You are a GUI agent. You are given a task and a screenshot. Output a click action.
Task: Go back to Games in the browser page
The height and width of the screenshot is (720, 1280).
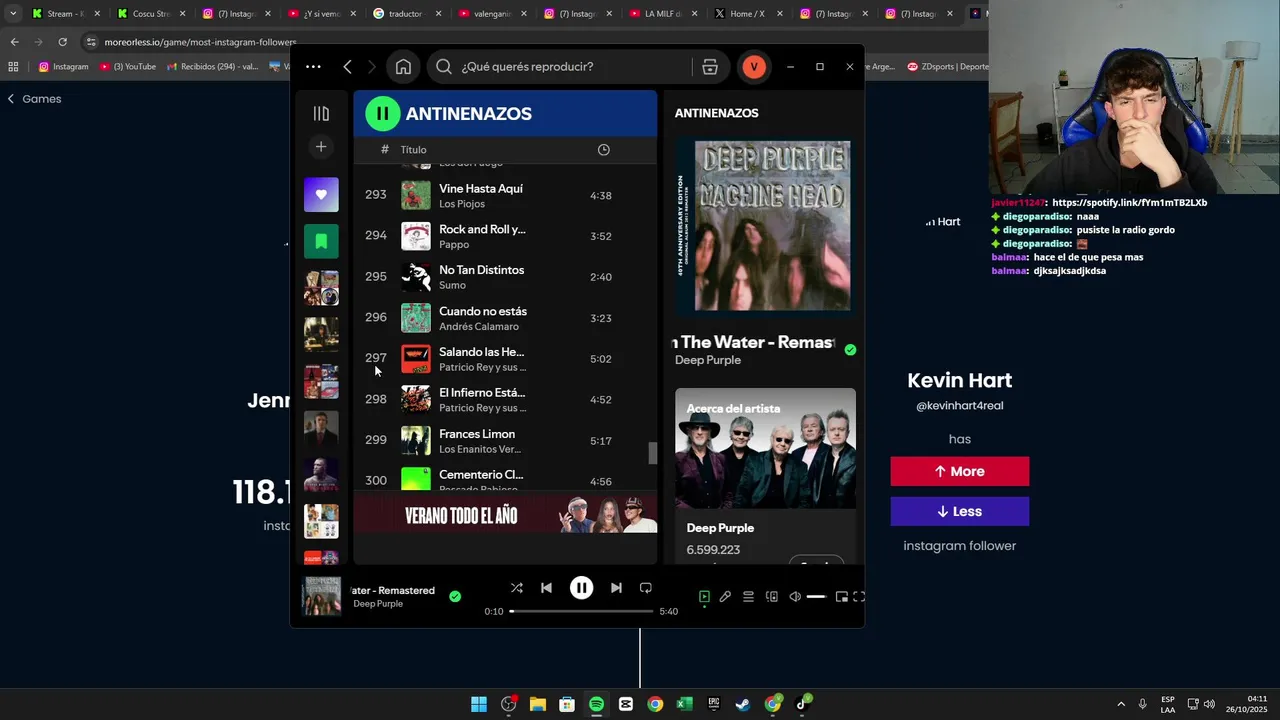(35, 99)
